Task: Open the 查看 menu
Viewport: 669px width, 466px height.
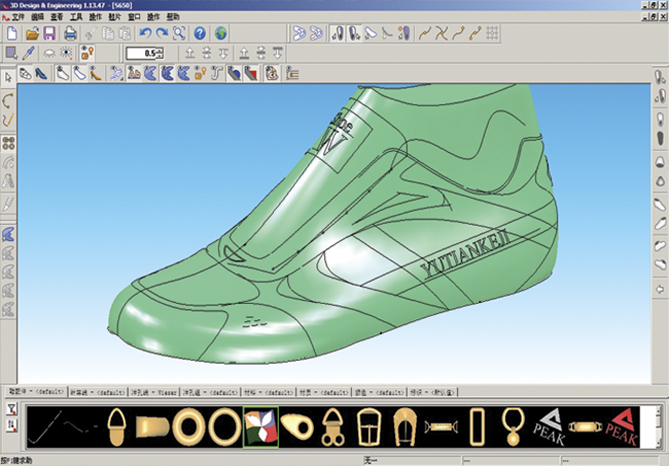Action: coord(57,17)
